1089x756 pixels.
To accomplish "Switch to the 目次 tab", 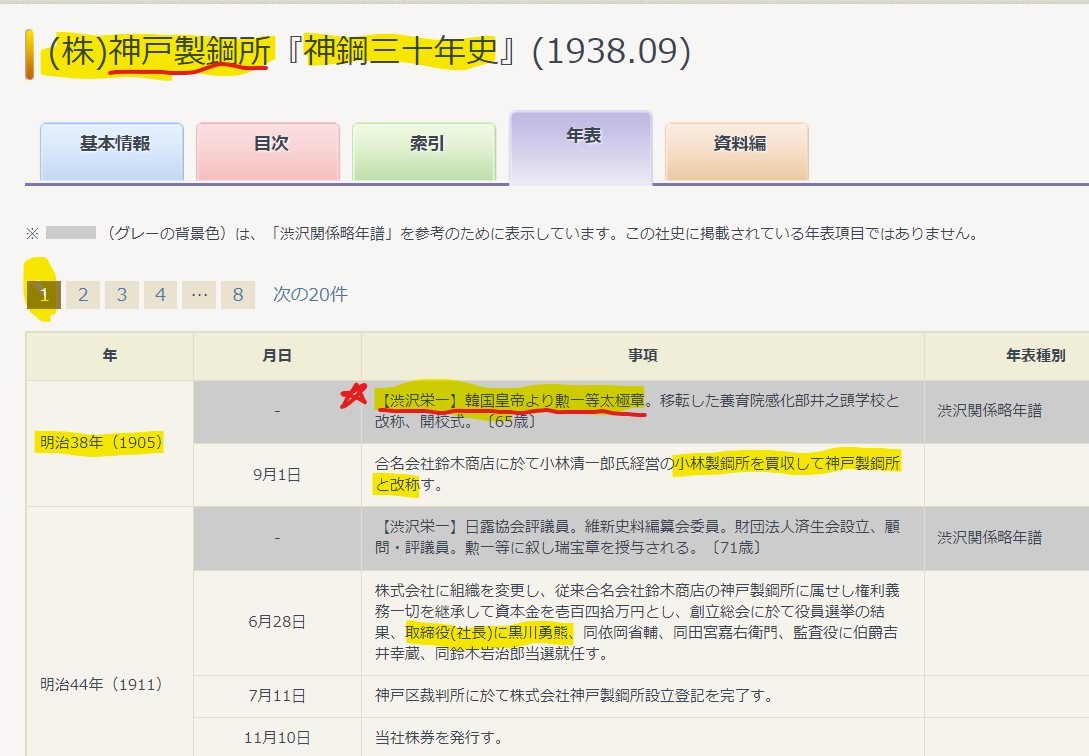I will click(x=268, y=151).
